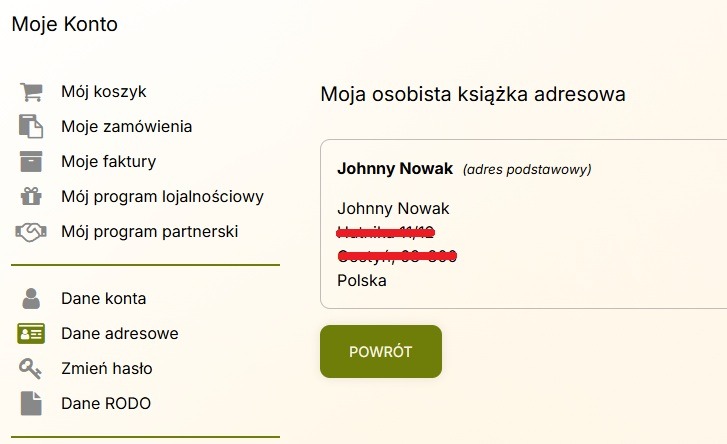727x444 pixels.
Task: Click the address card icon
Action: pos(31,333)
